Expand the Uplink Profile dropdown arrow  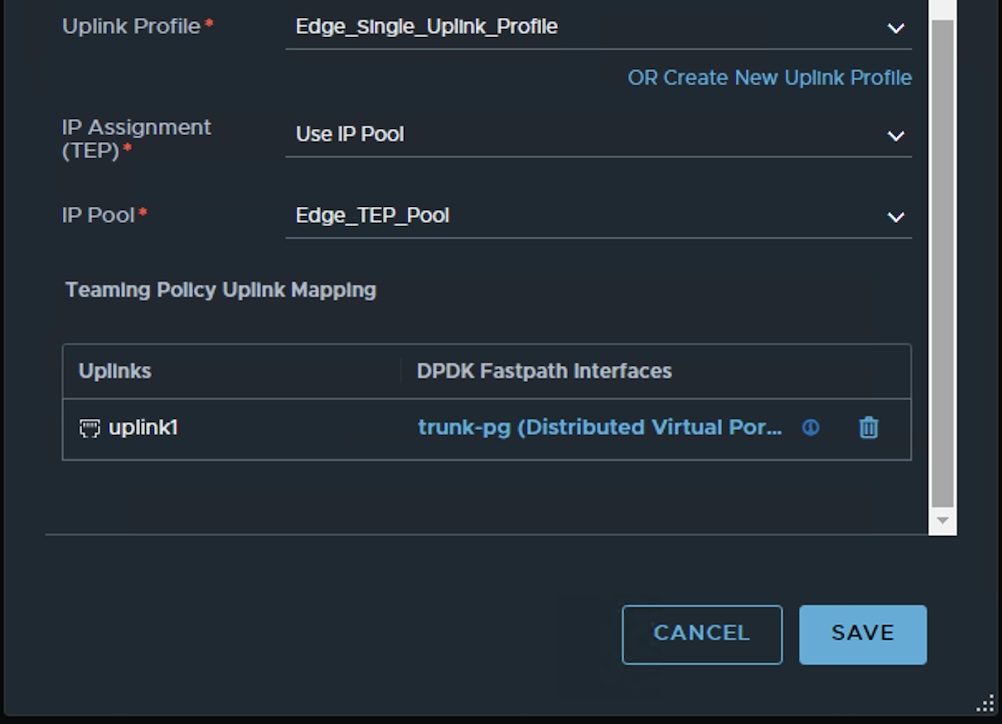[x=895, y=28]
